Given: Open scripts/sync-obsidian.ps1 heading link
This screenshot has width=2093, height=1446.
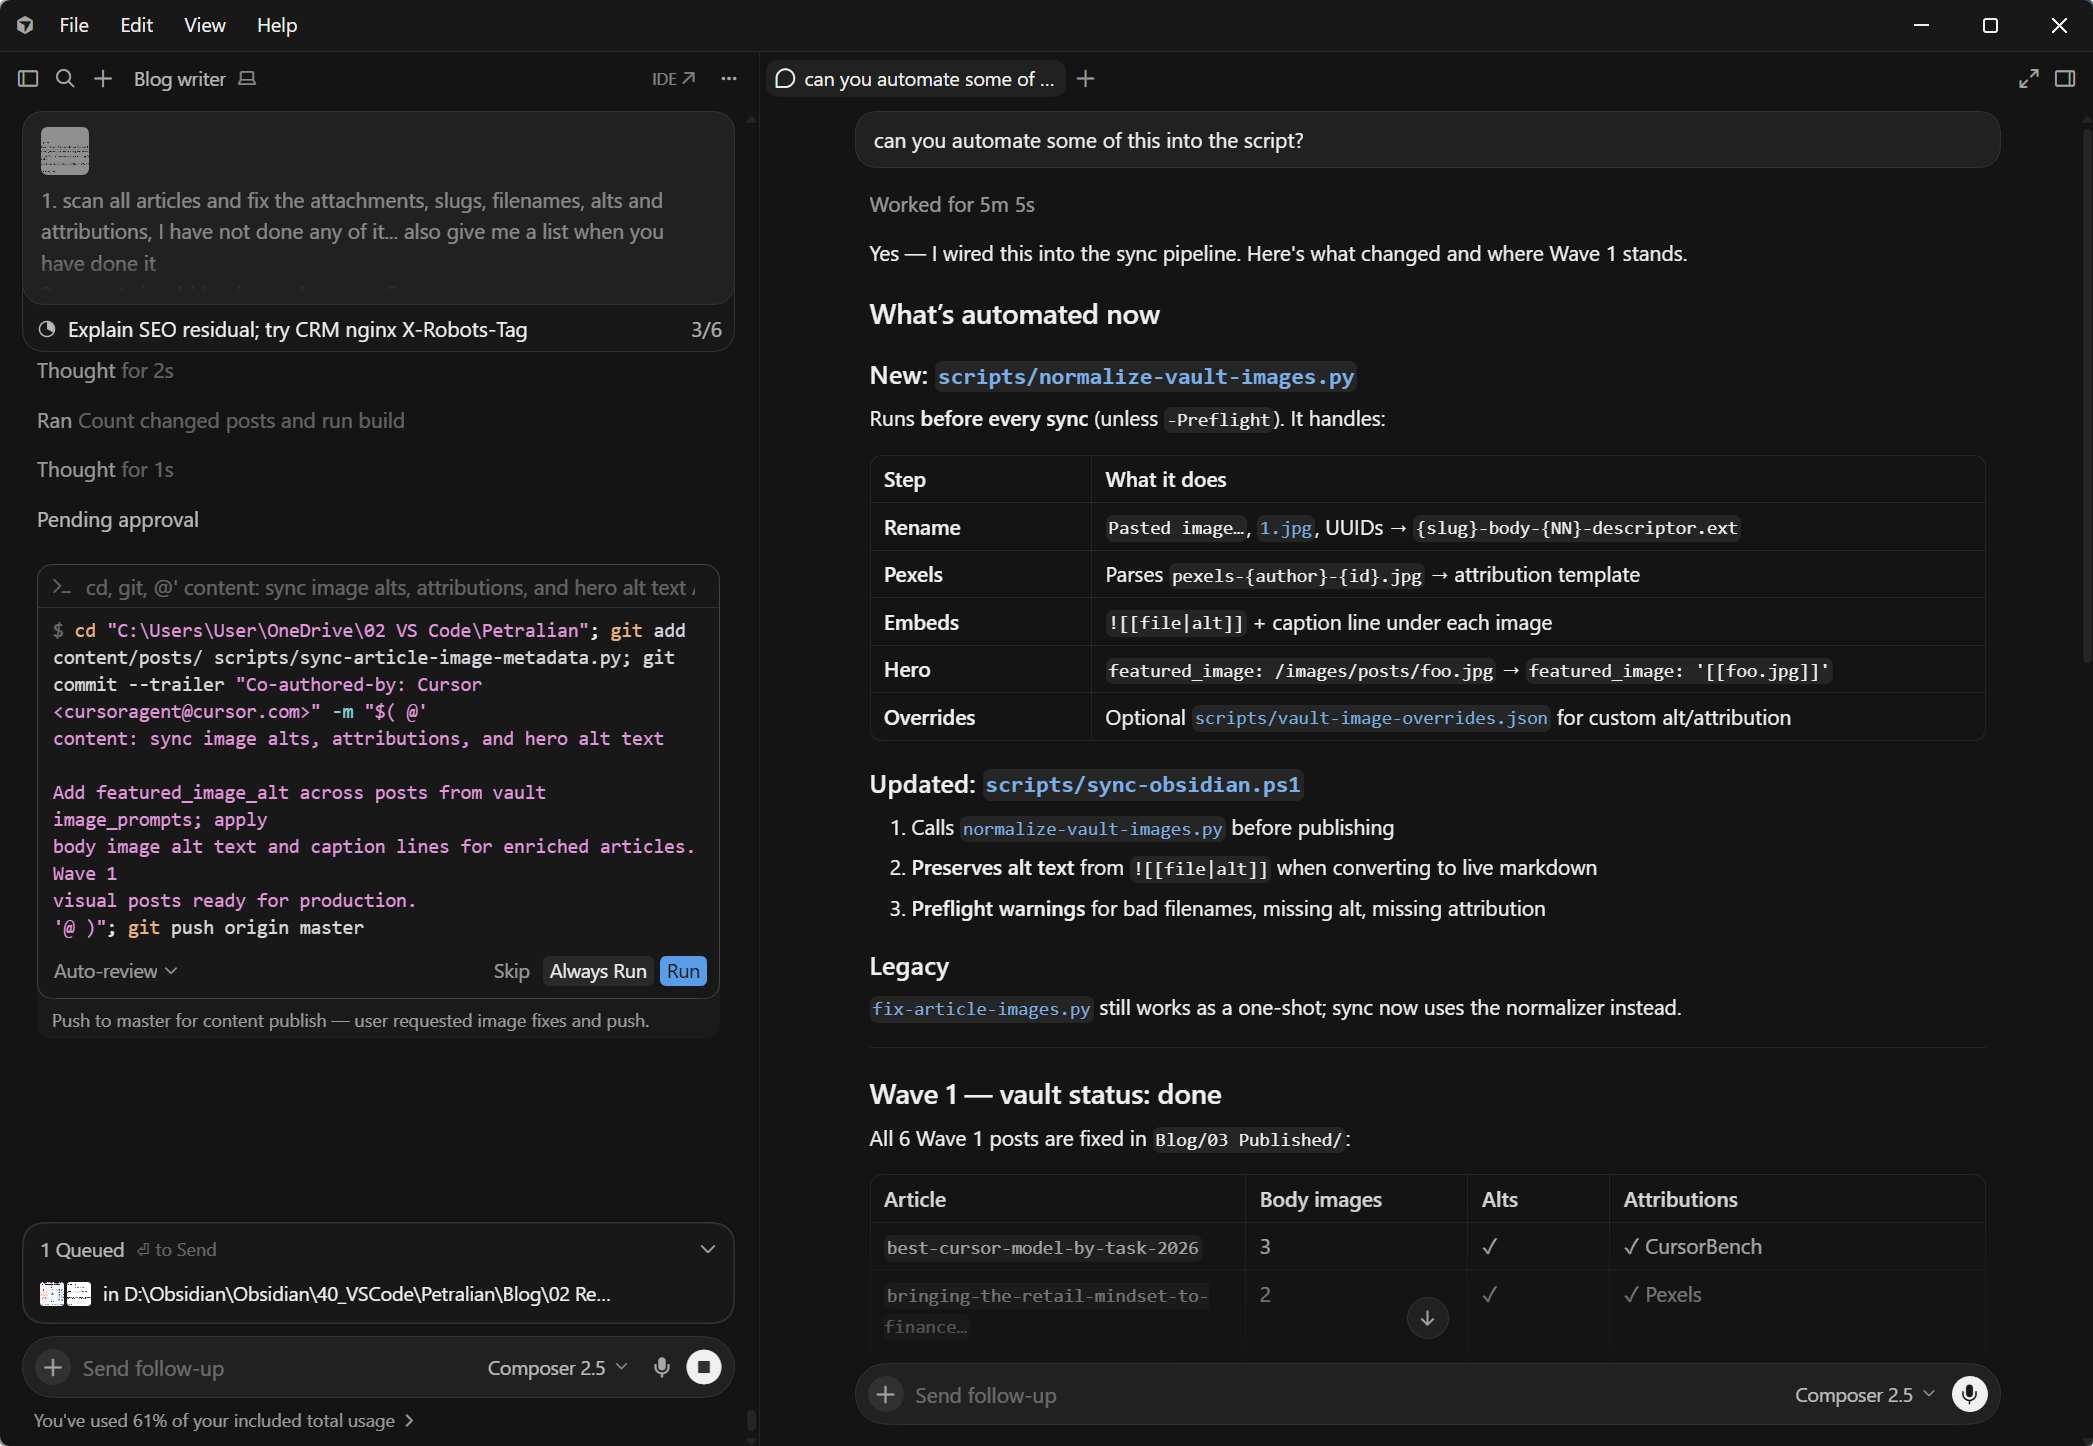Looking at the screenshot, I should [1142, 785].
